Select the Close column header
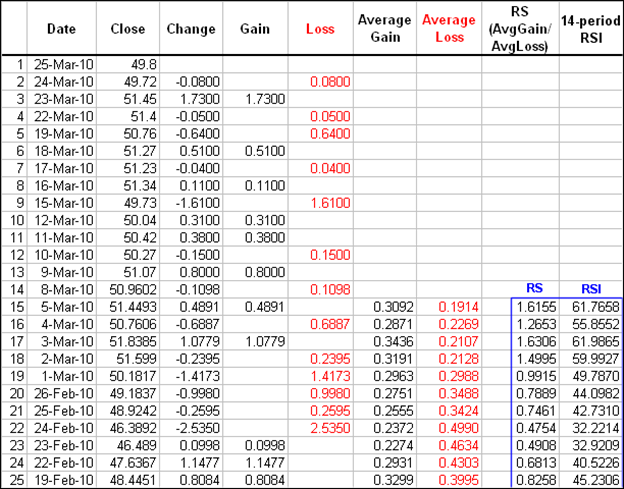Viewport: 624px width, 489px height. pyautogui.click(x=128, y=29)
